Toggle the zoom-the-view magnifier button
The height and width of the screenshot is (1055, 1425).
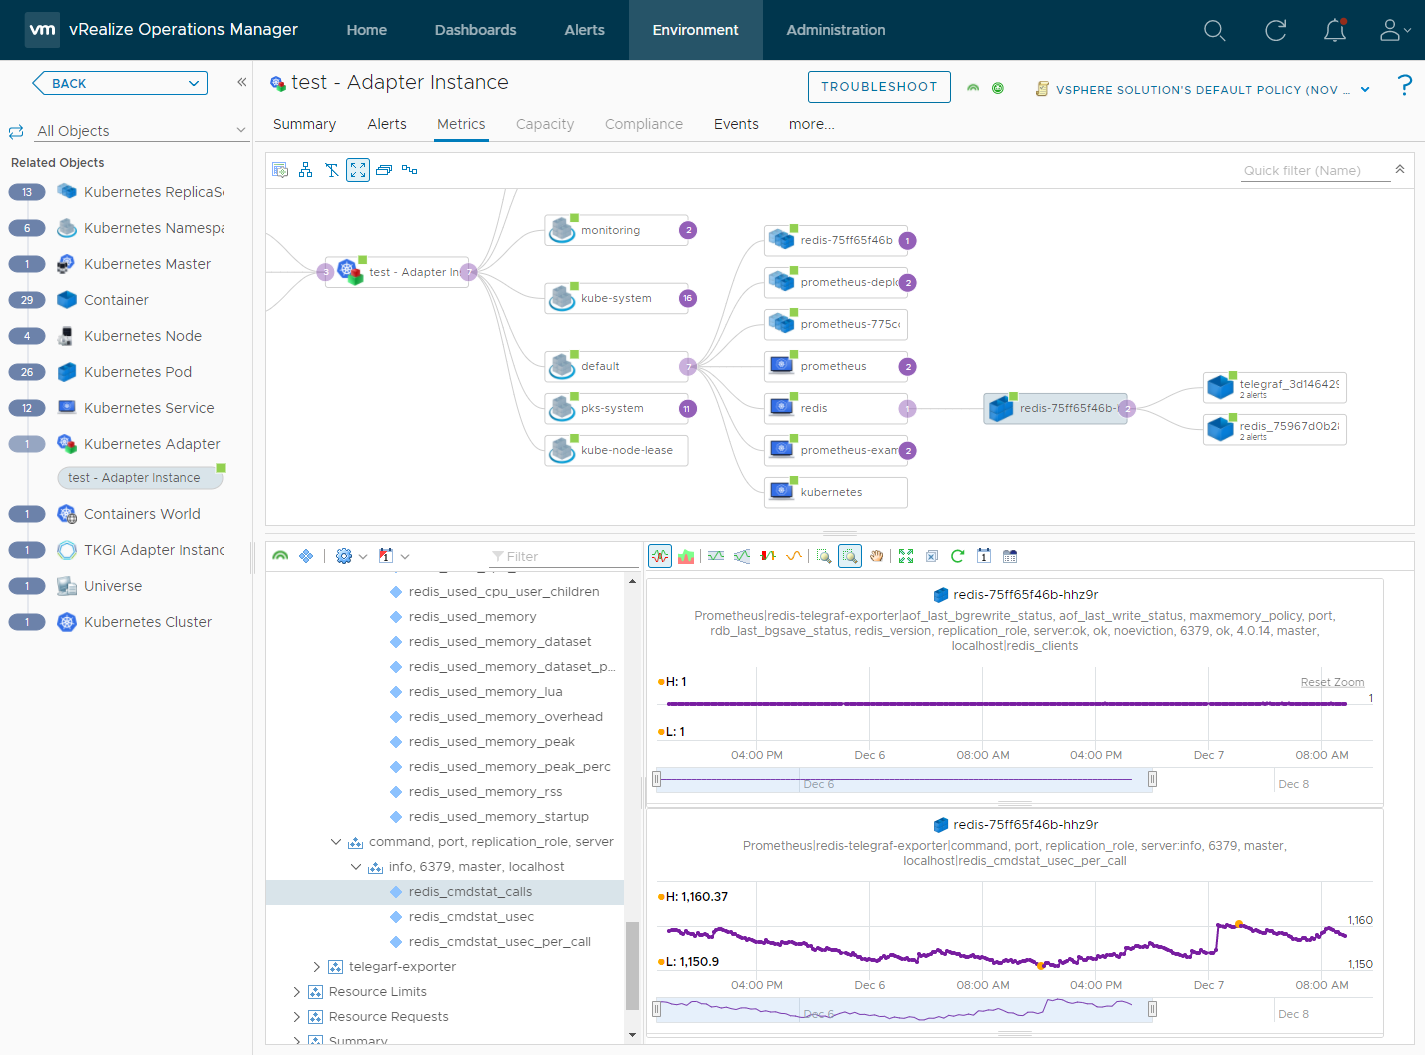point(850,556)
